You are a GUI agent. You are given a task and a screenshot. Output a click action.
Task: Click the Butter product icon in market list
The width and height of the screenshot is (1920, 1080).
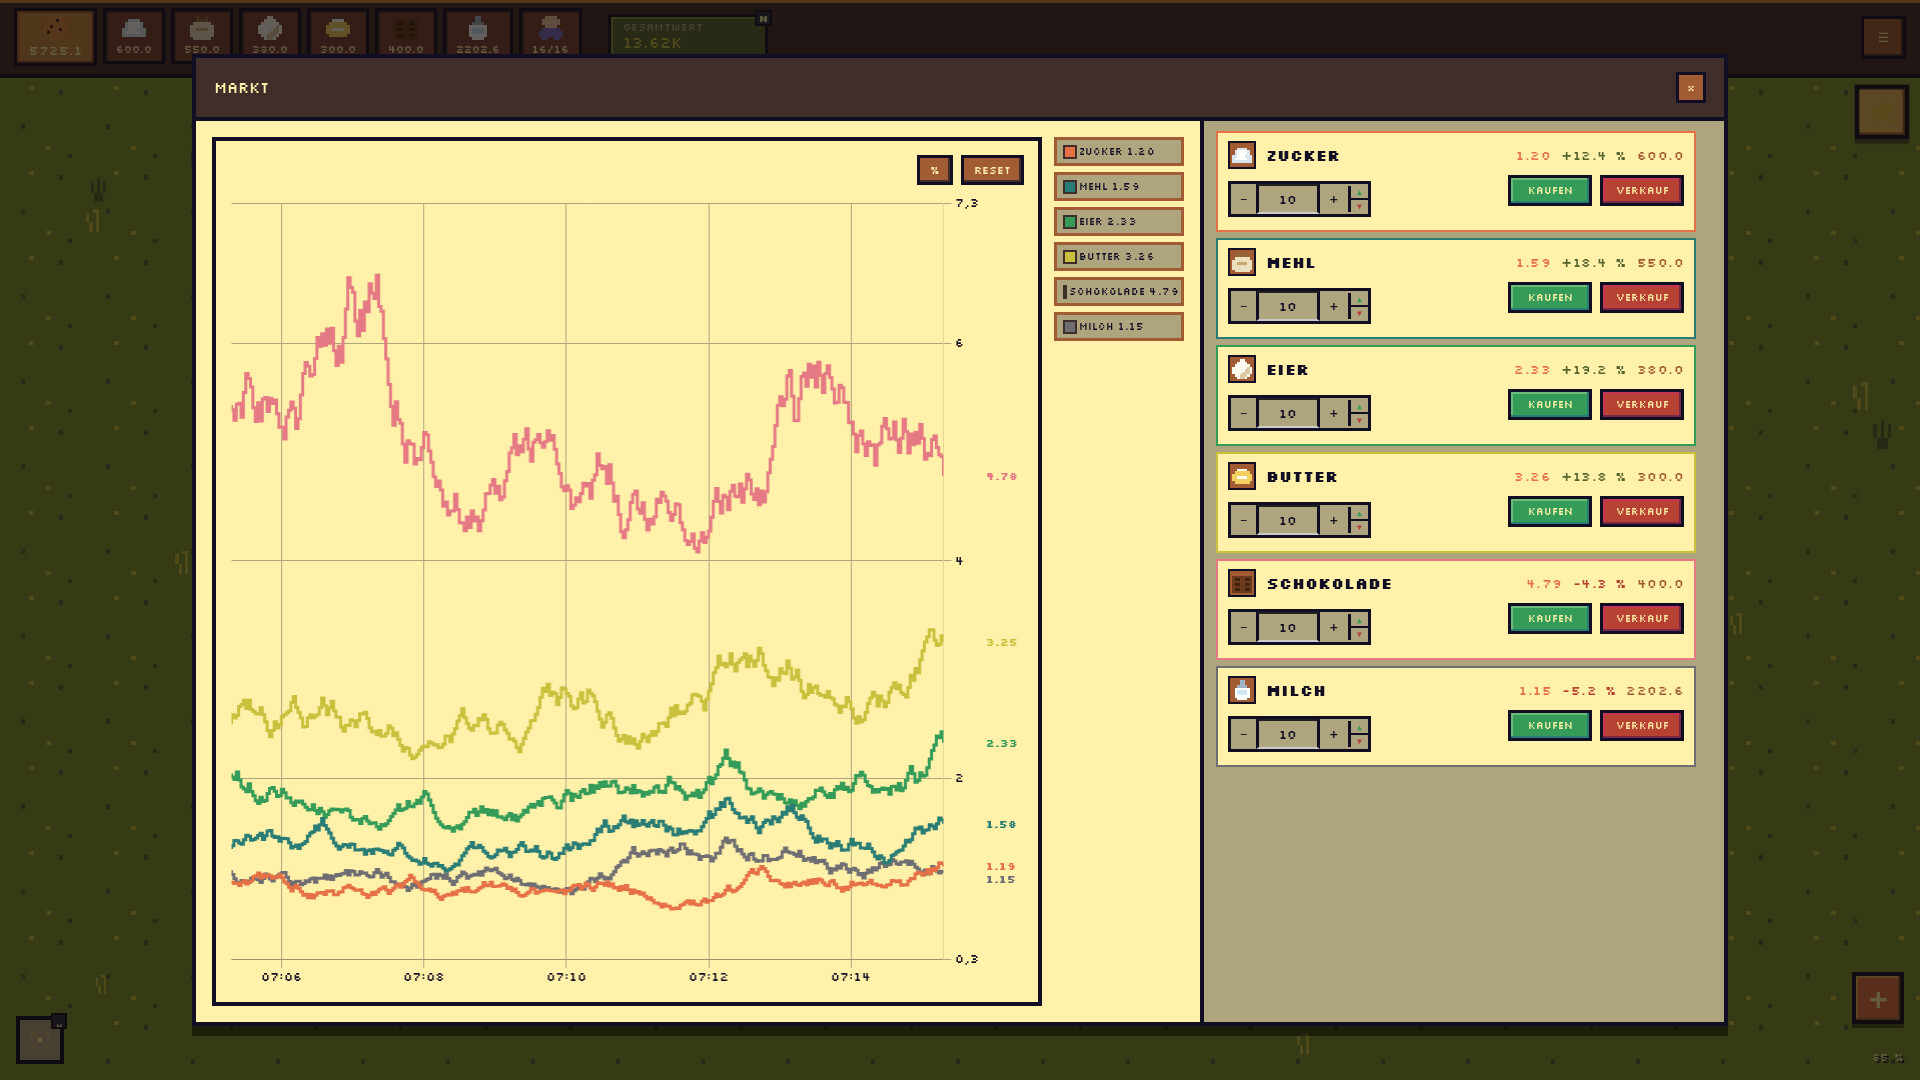1242,476
